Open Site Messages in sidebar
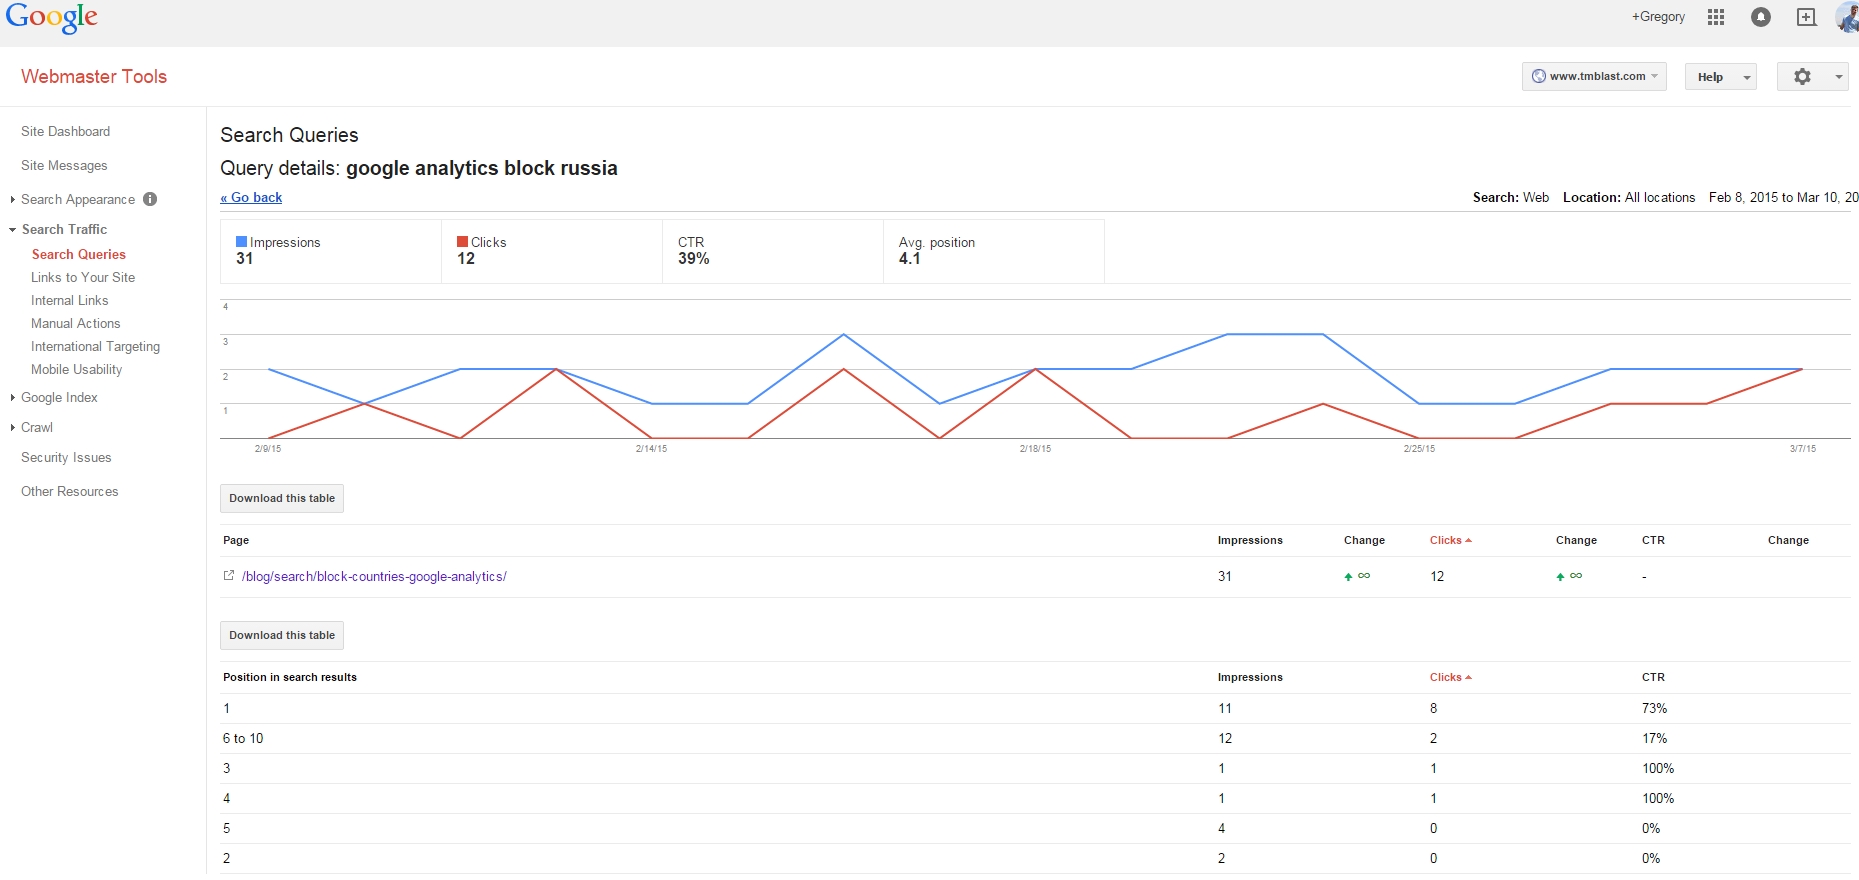 (64, 165)
